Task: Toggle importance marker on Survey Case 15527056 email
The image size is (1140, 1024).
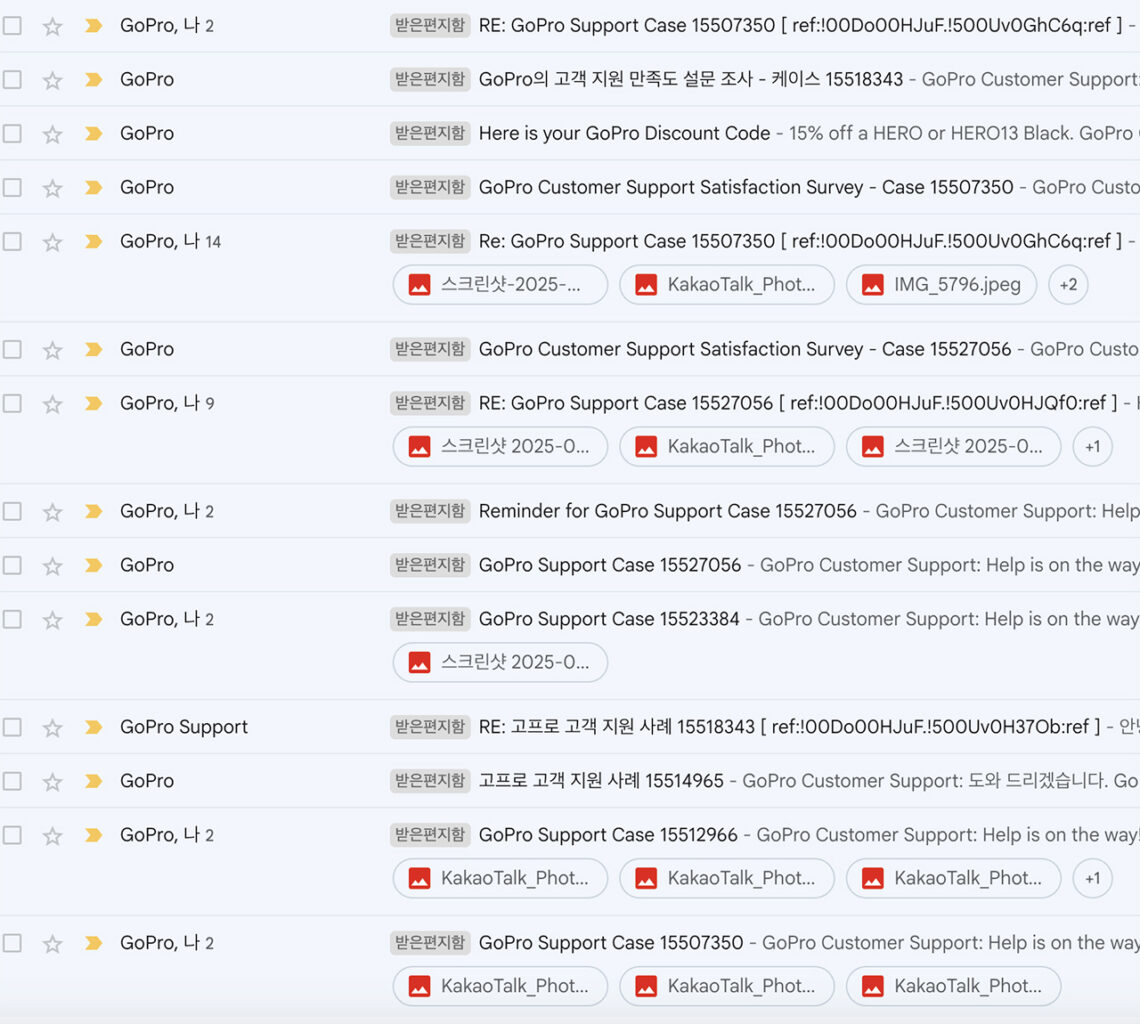Action: click(x=93, y=349)
